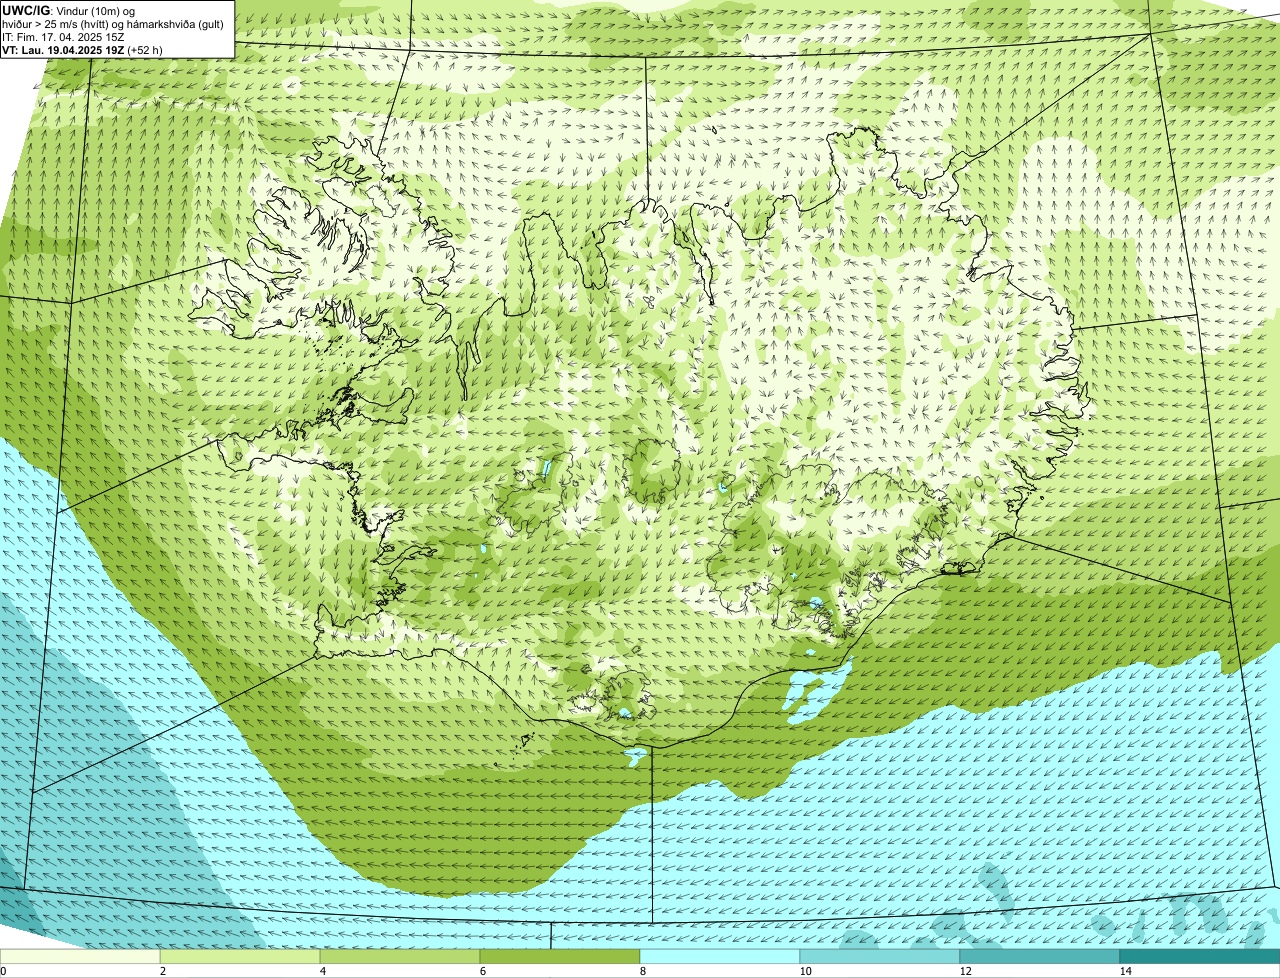Viewport: 1280px width, 978px height.
Task: Click the "hviður > 25 m/s (hvítt)" description line
Action: 113,24
